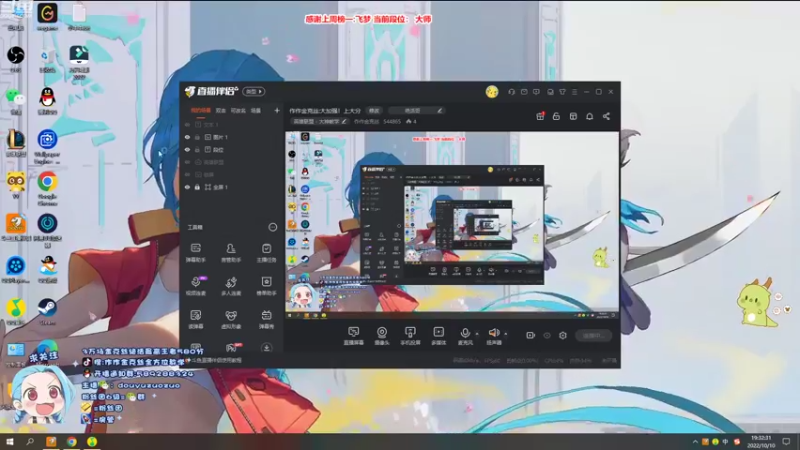Open the 虚拟形象 avatar tool
Screen dimensions: 800x450
[231, 319]
